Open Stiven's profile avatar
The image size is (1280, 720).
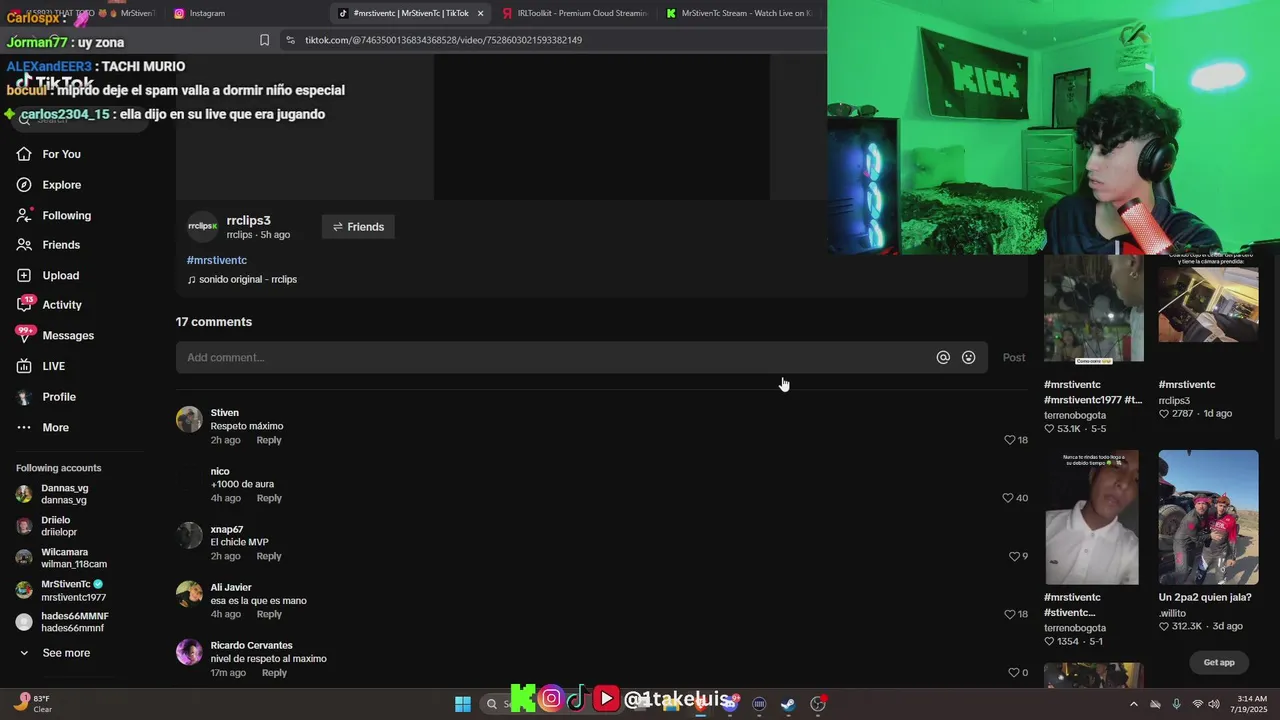coord(189,419)
